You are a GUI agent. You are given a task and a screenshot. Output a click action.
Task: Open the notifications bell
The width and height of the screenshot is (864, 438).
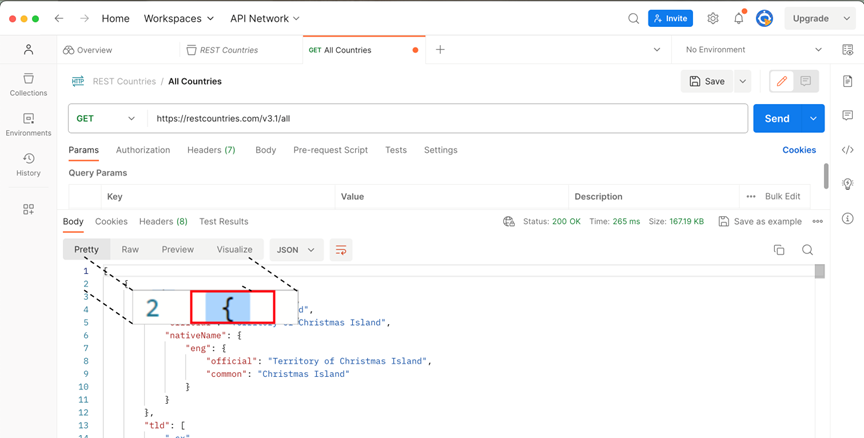click(739, 18)
